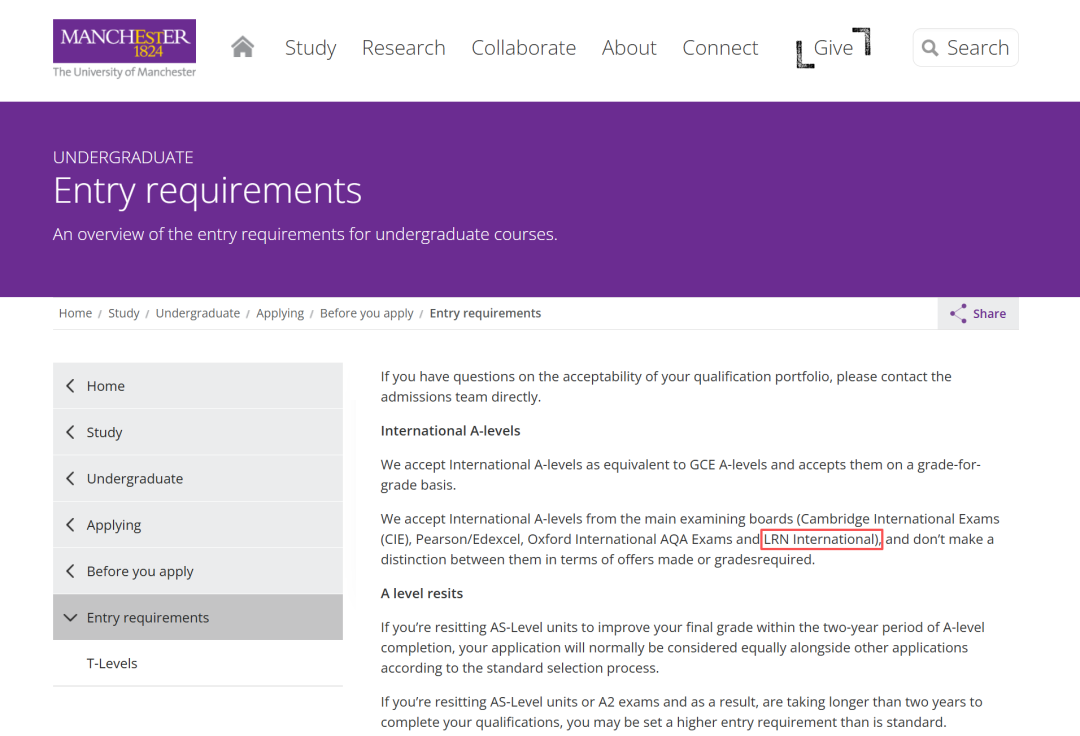
Task: Open the Collaborate navigation menu
Action: 523,48
